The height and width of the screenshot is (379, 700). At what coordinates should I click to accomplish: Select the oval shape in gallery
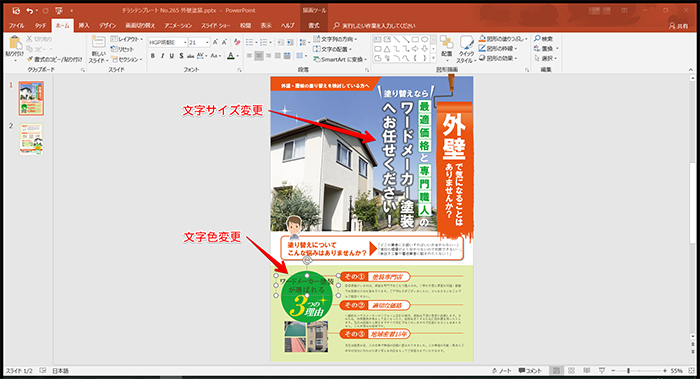click(425, 39)
